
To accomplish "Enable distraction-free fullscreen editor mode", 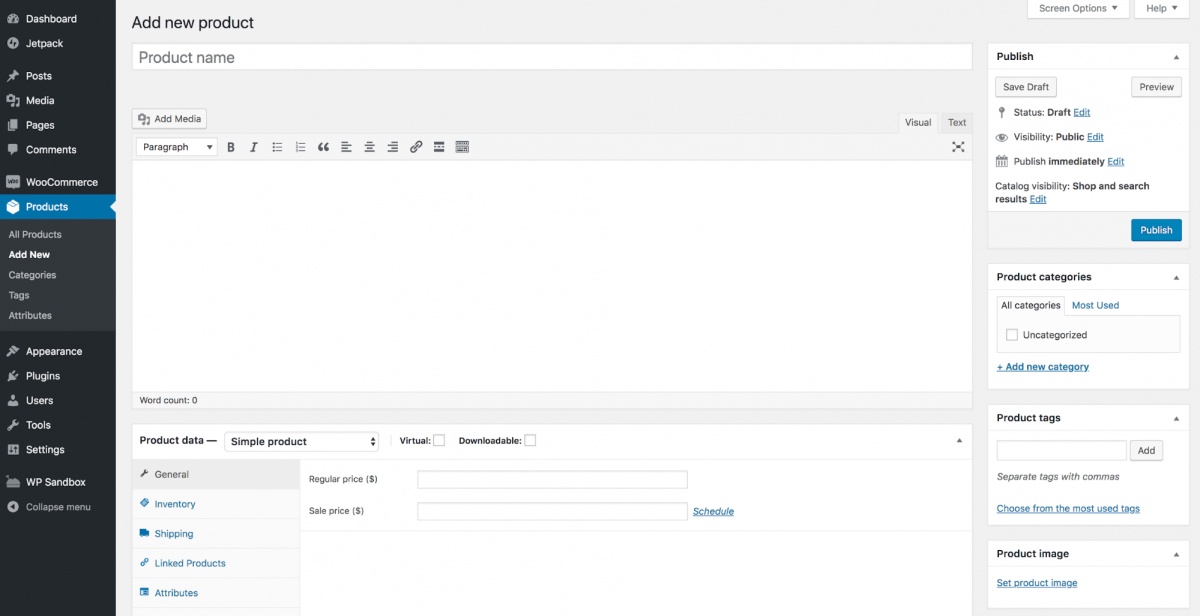I will click(958, 147).
